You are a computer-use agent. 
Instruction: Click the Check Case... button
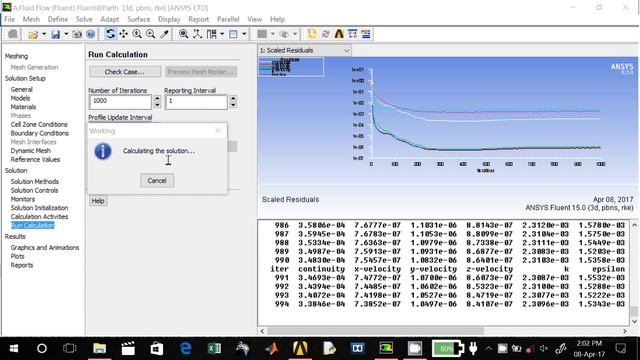pos(124,72)
